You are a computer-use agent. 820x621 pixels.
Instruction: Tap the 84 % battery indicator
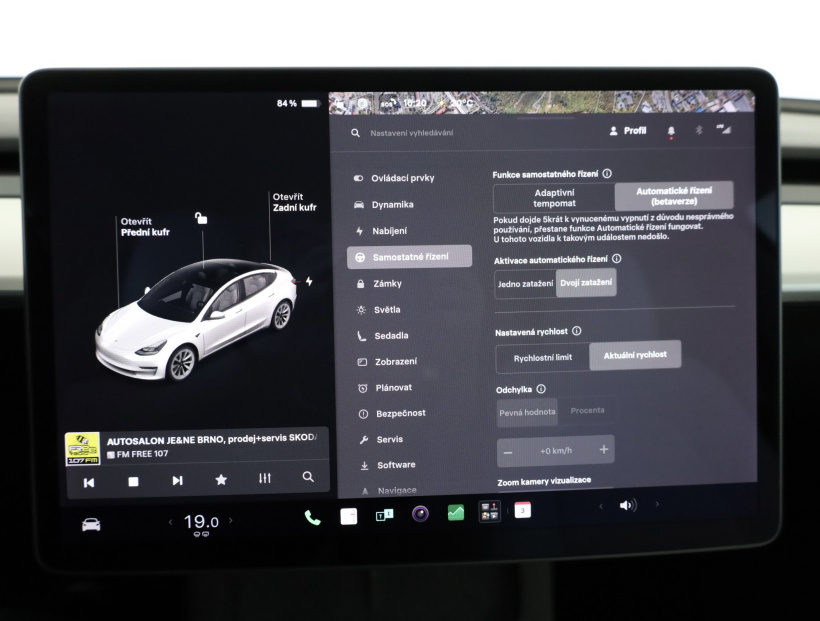[298, 104]
